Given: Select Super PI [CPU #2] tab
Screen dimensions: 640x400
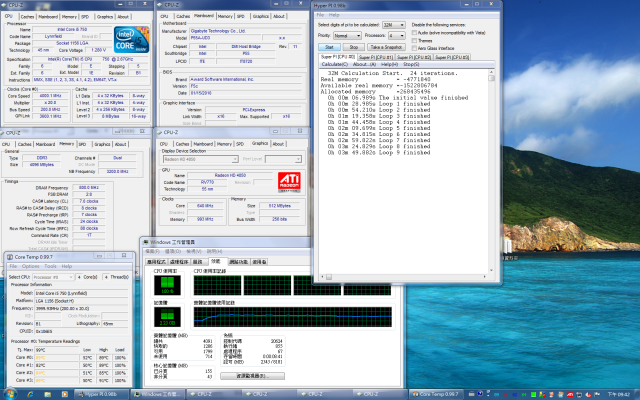Looking at the screenshot, I should 414,57.
